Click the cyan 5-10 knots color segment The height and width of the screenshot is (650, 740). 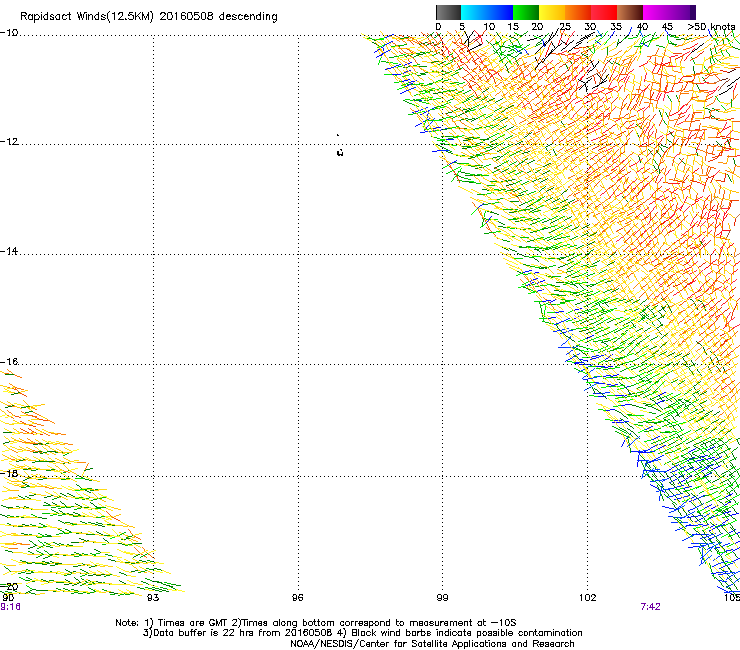coord(474,12)
